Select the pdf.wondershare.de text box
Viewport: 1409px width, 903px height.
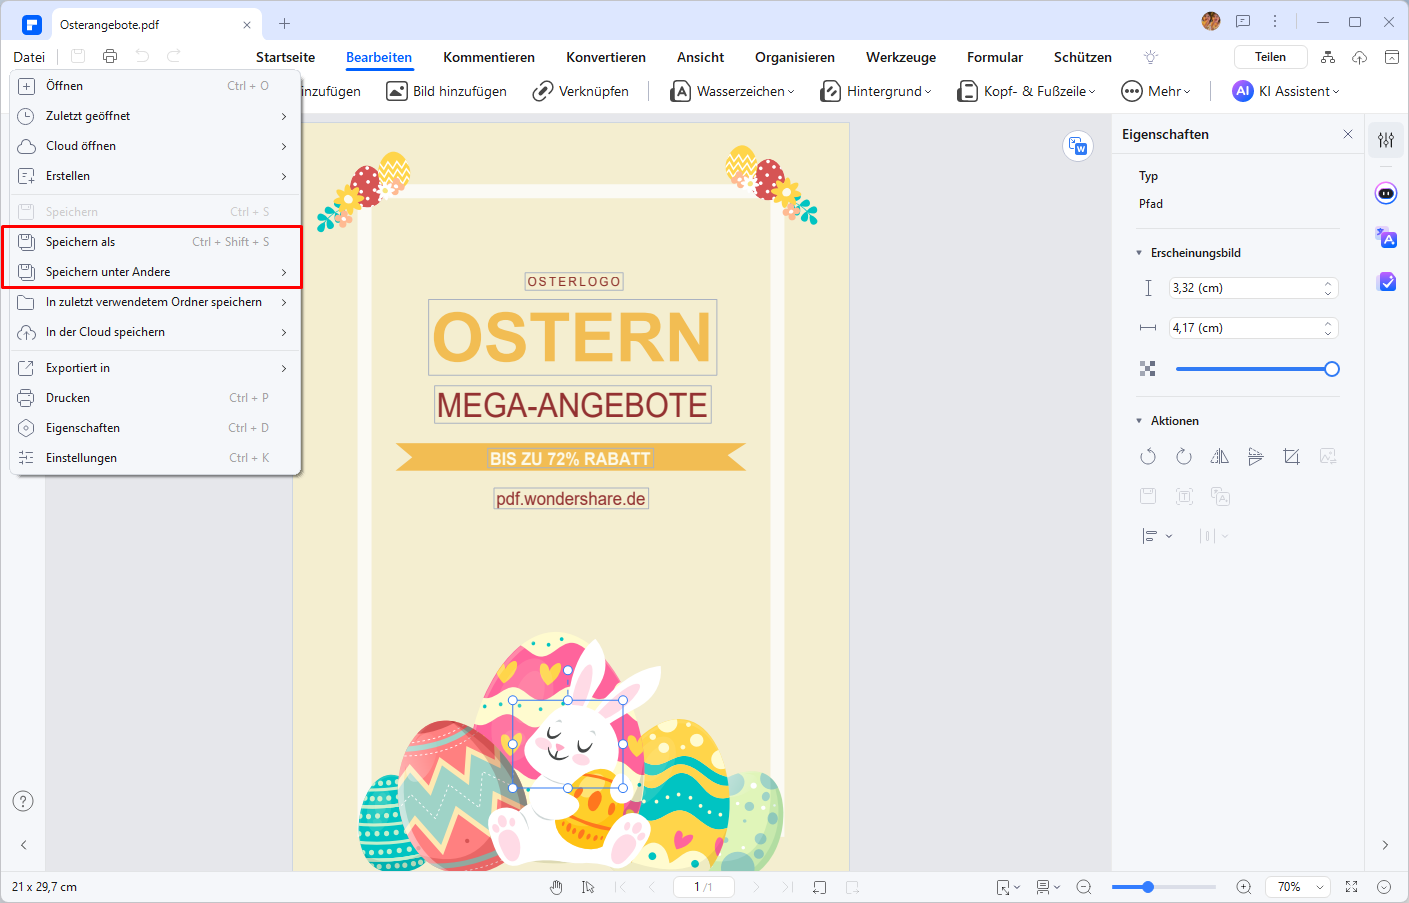coord(571,498)
